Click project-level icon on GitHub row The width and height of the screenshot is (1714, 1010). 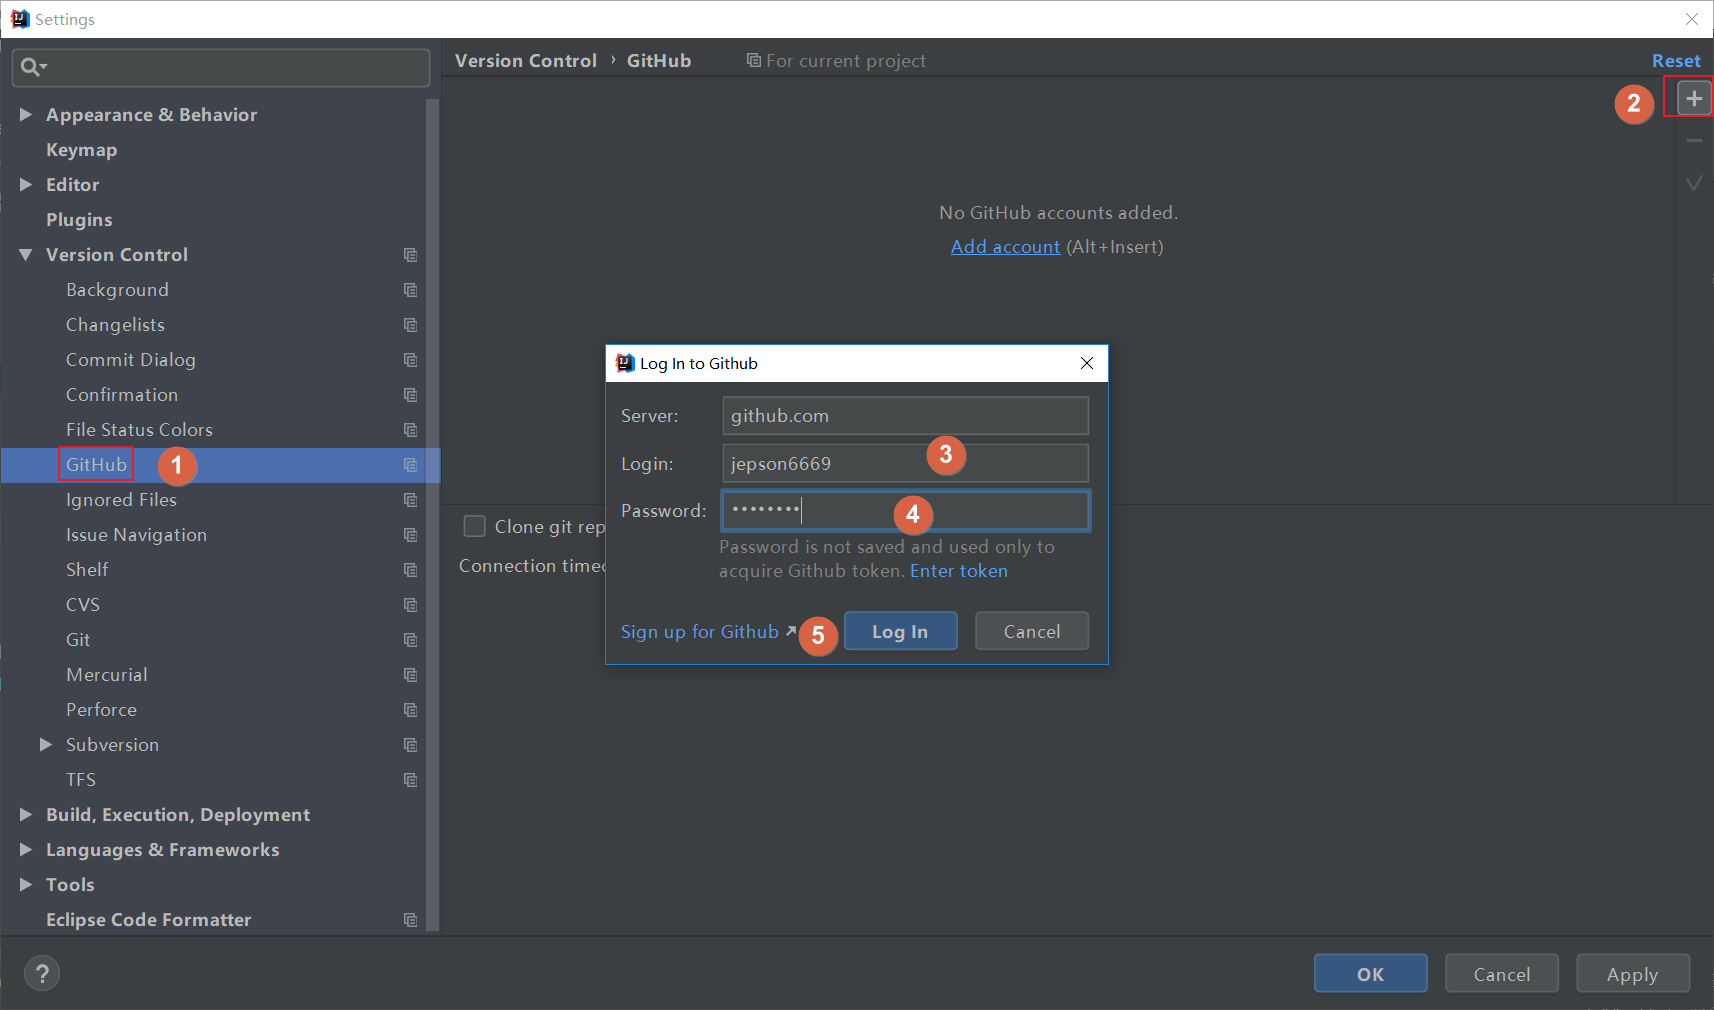(x=410, y=465)
